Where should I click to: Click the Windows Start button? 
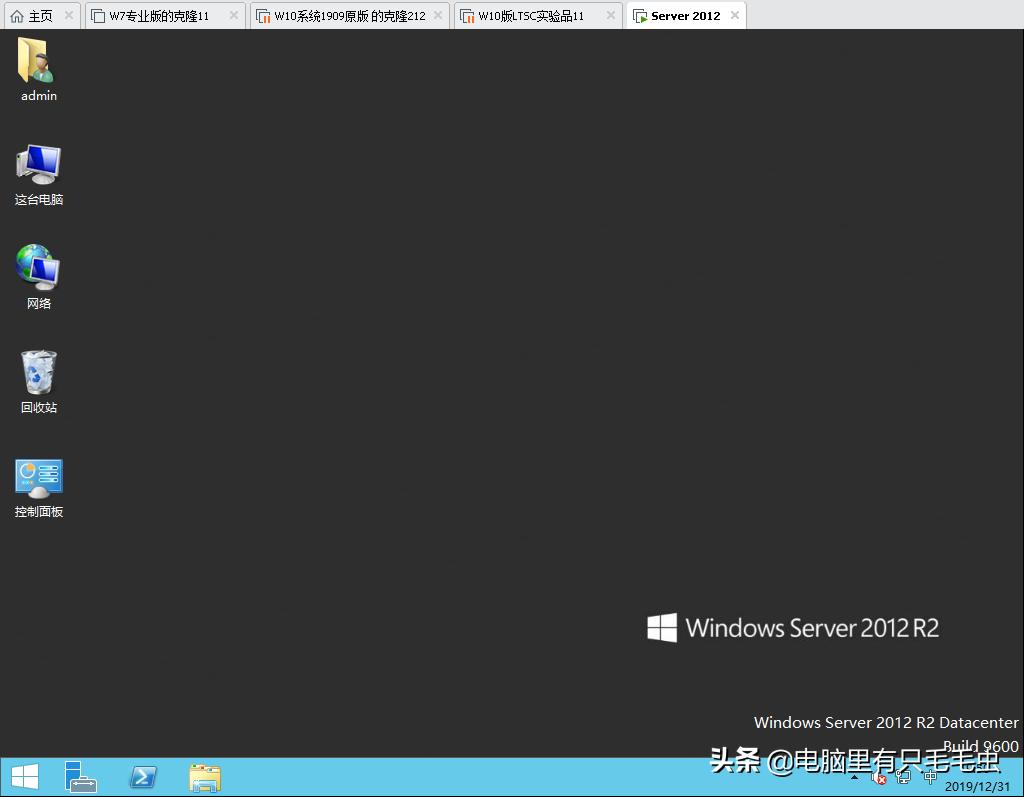point(24,776)
